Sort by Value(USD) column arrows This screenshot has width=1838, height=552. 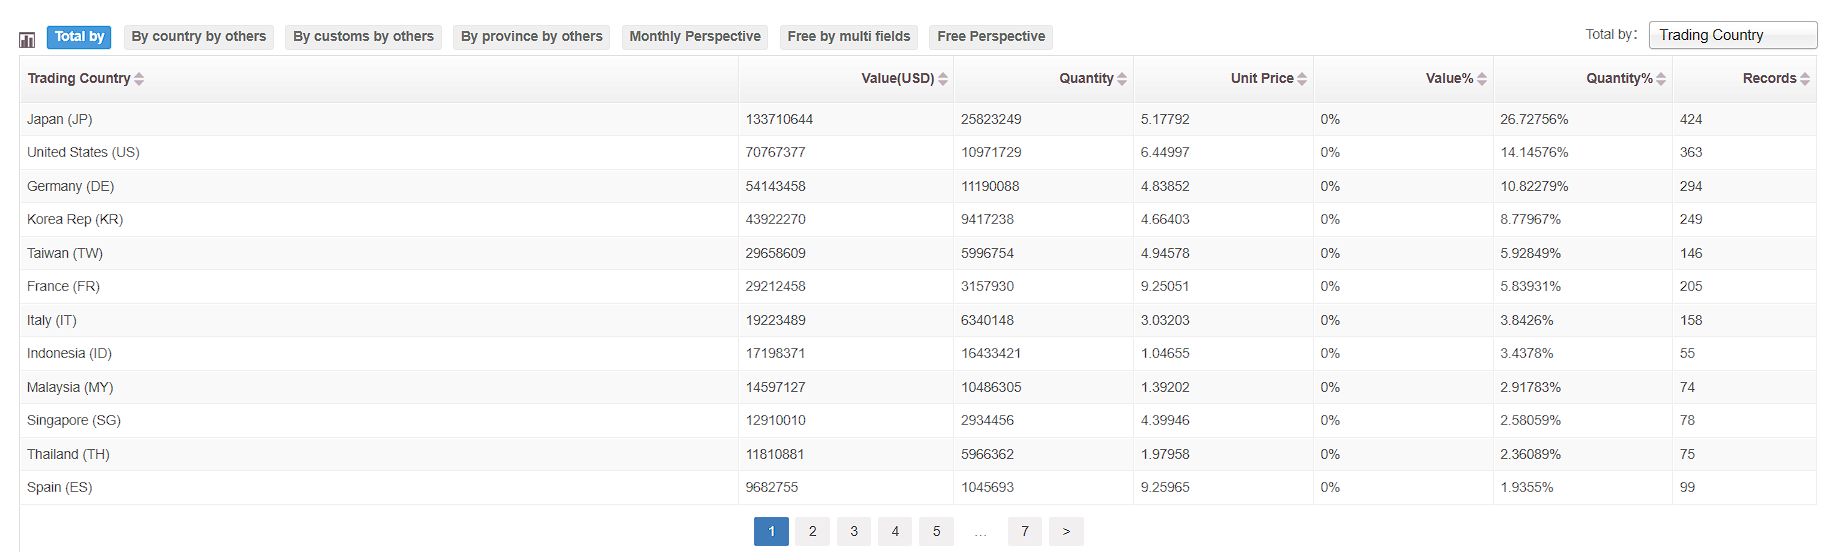click(943, 79)
